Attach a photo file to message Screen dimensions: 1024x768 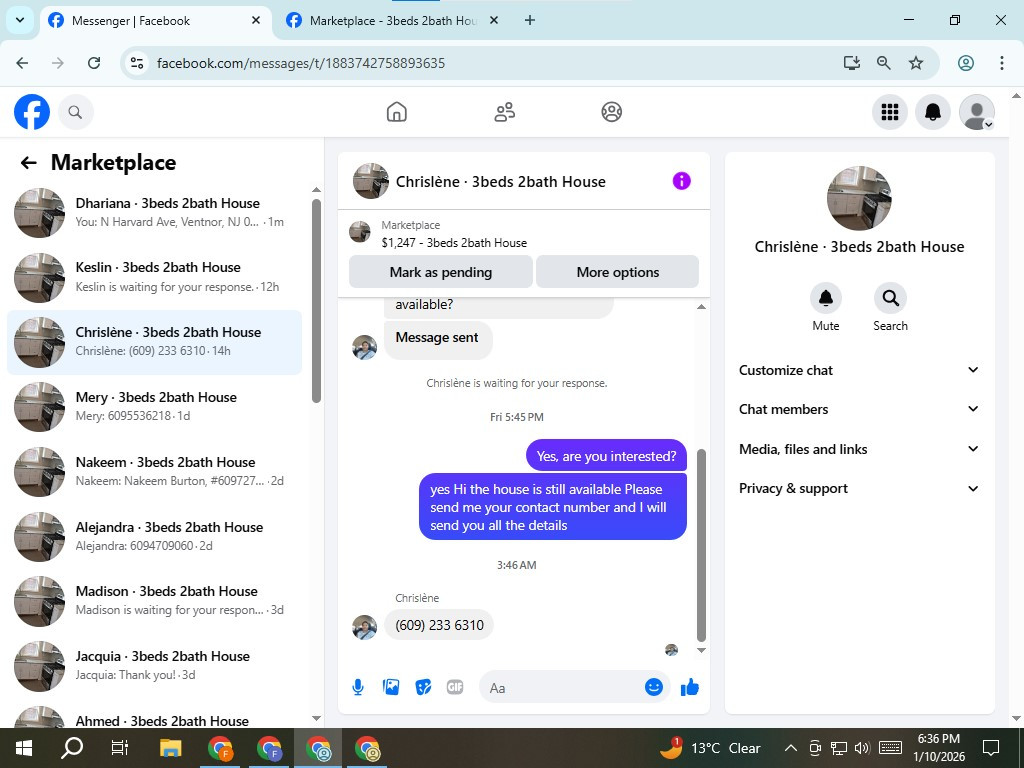tap(391, 687)
